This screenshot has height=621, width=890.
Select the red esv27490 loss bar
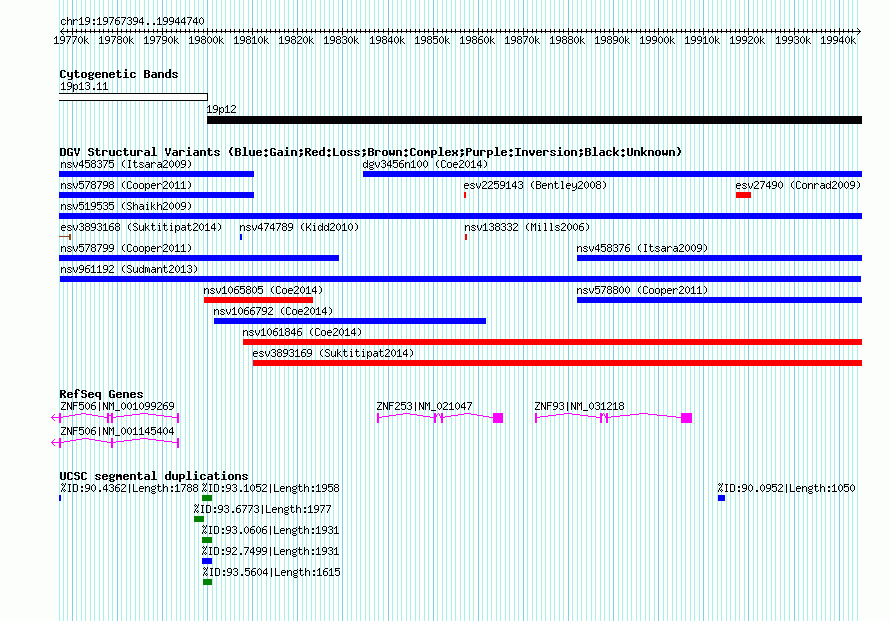coord(744,195)
